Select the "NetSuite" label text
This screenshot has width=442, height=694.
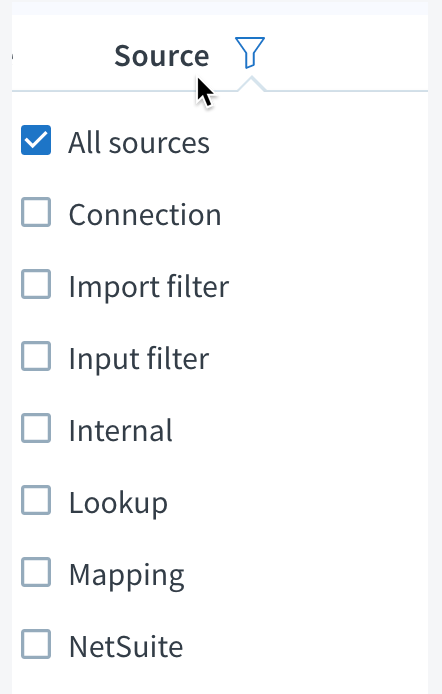126,647
